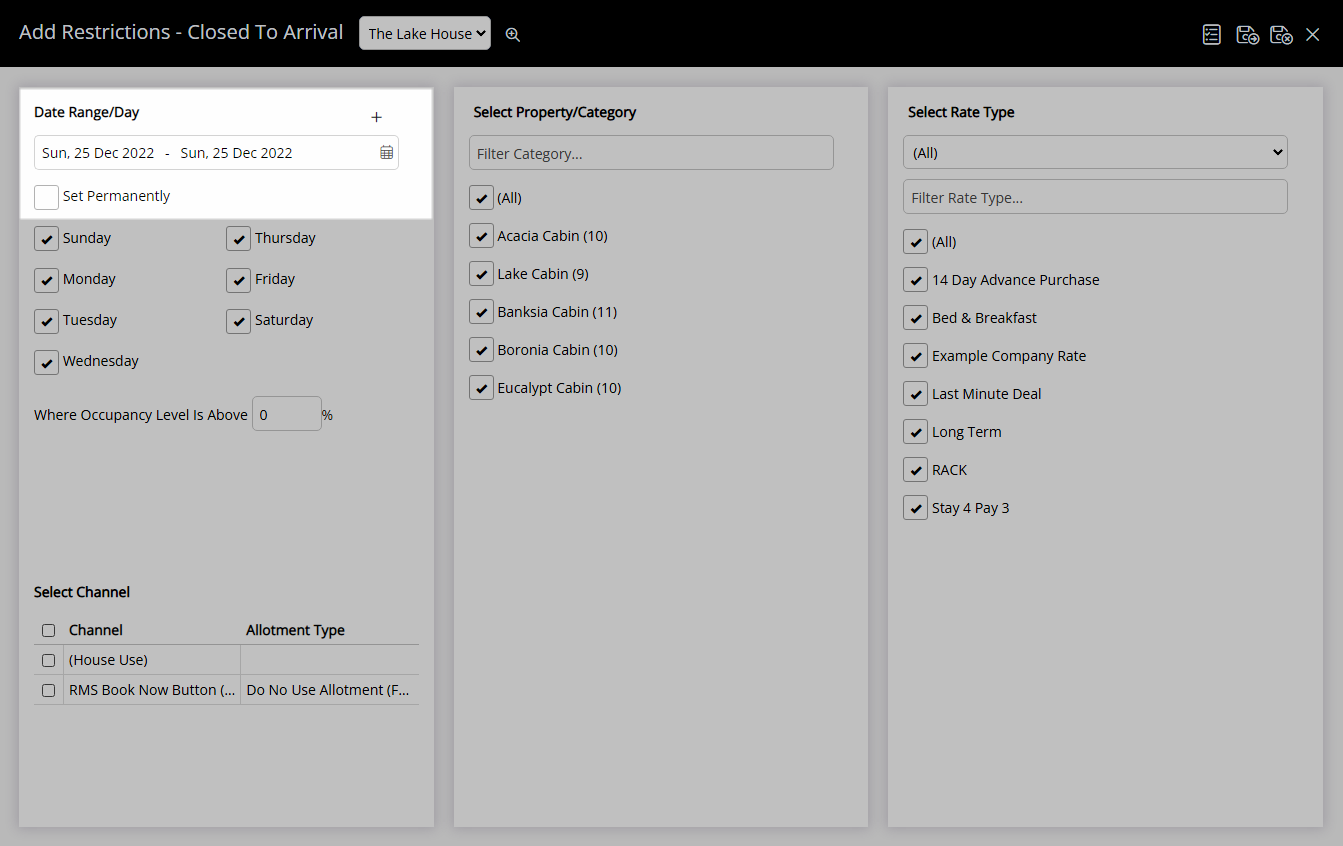Toggle the Tuesday checkbox
This screenshot has width=1343, height=846.
46,321
